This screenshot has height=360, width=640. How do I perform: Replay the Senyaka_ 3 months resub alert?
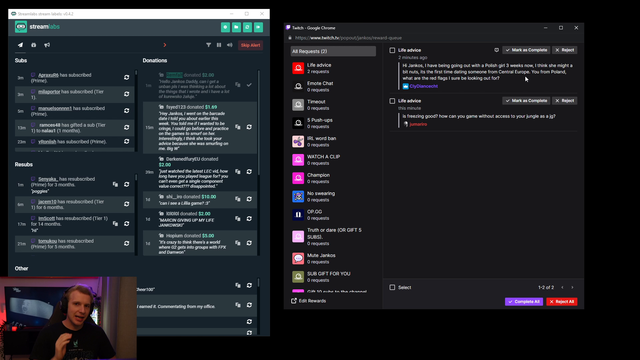tap(127, 184)
